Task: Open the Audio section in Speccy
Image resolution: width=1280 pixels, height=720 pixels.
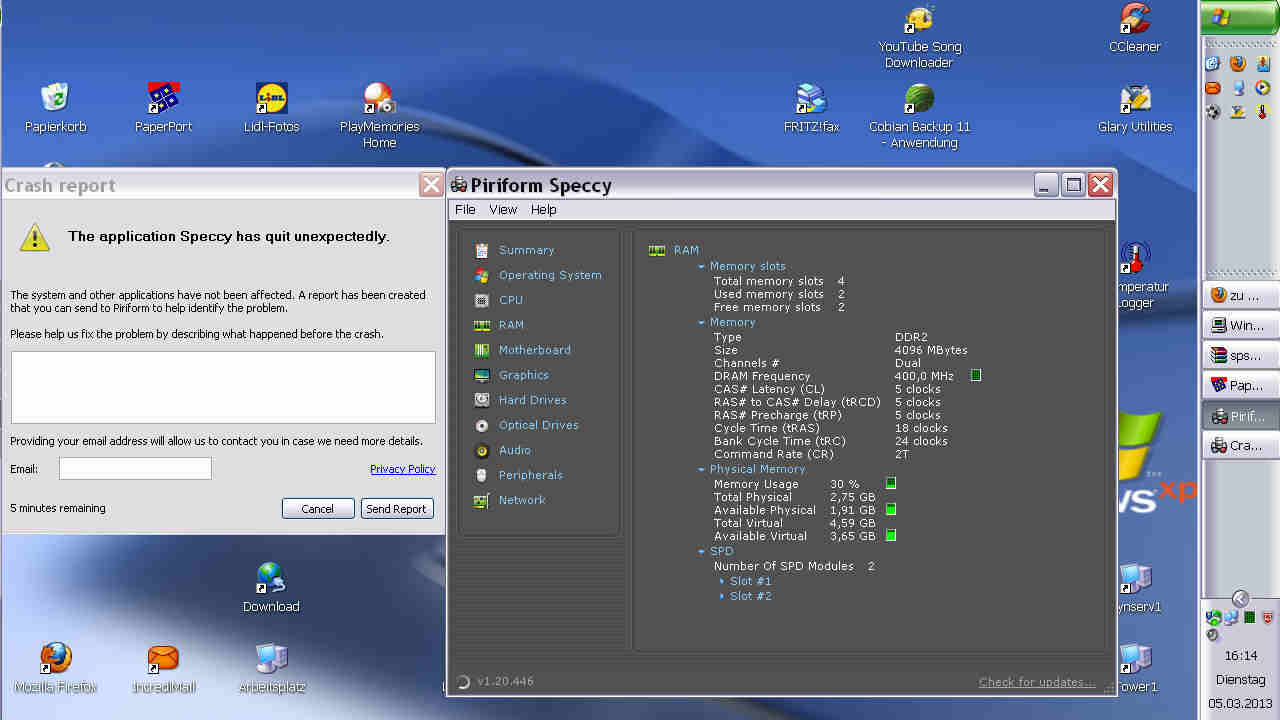Action: [514, 450]
